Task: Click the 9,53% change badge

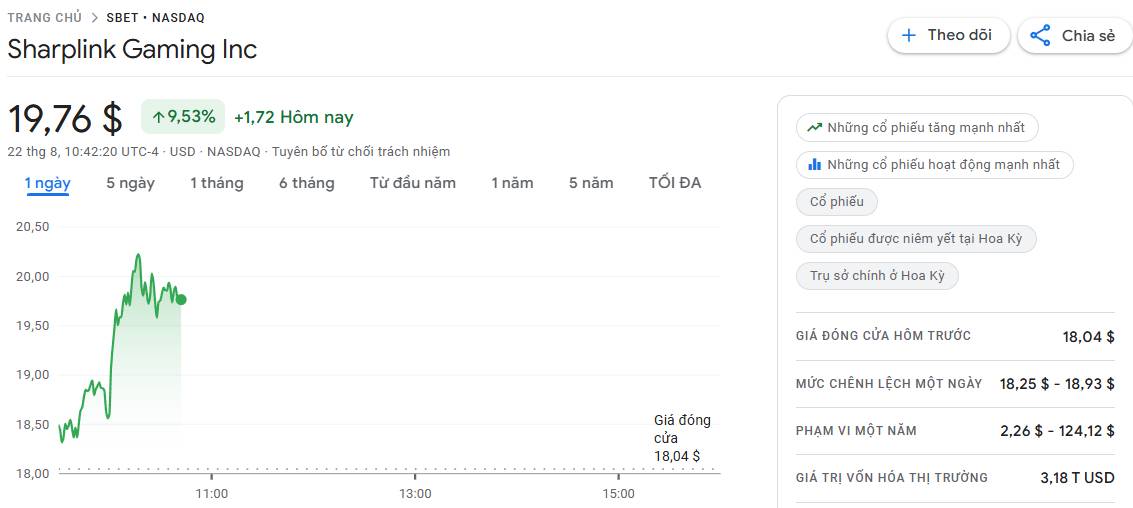Action: [x=183, y=117]
